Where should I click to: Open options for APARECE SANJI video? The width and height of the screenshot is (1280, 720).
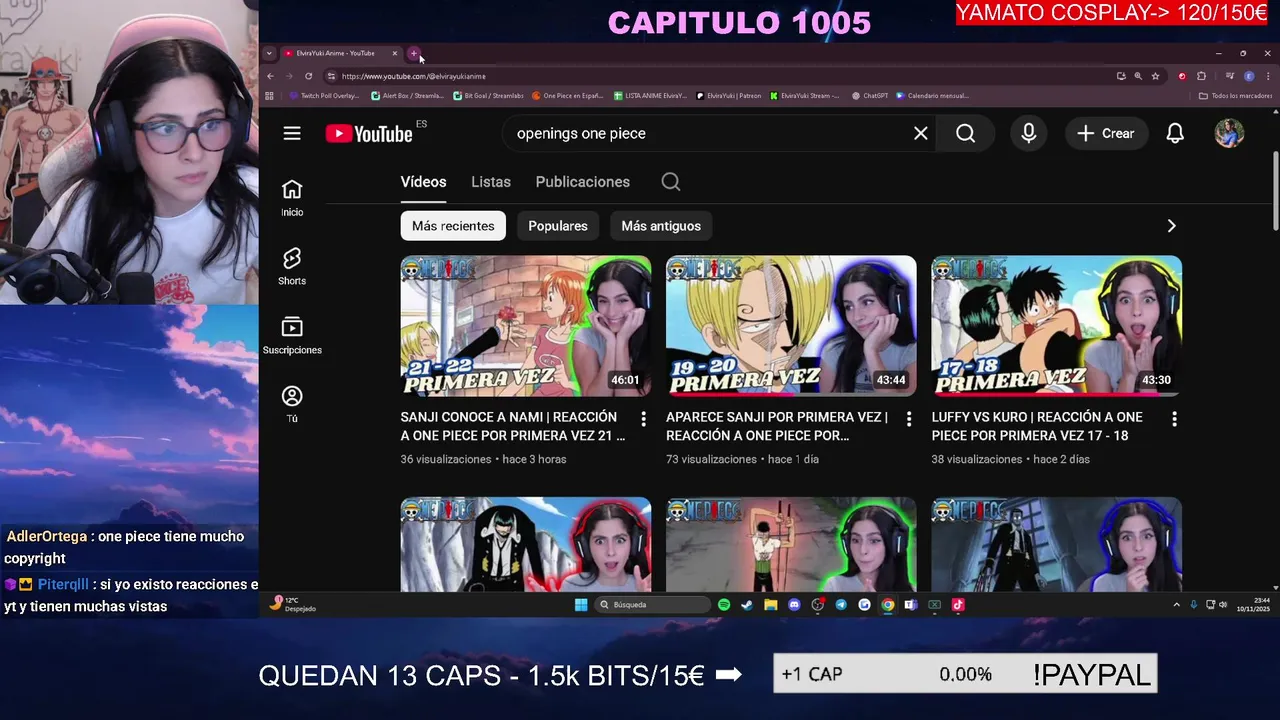[x=909, y=419]
